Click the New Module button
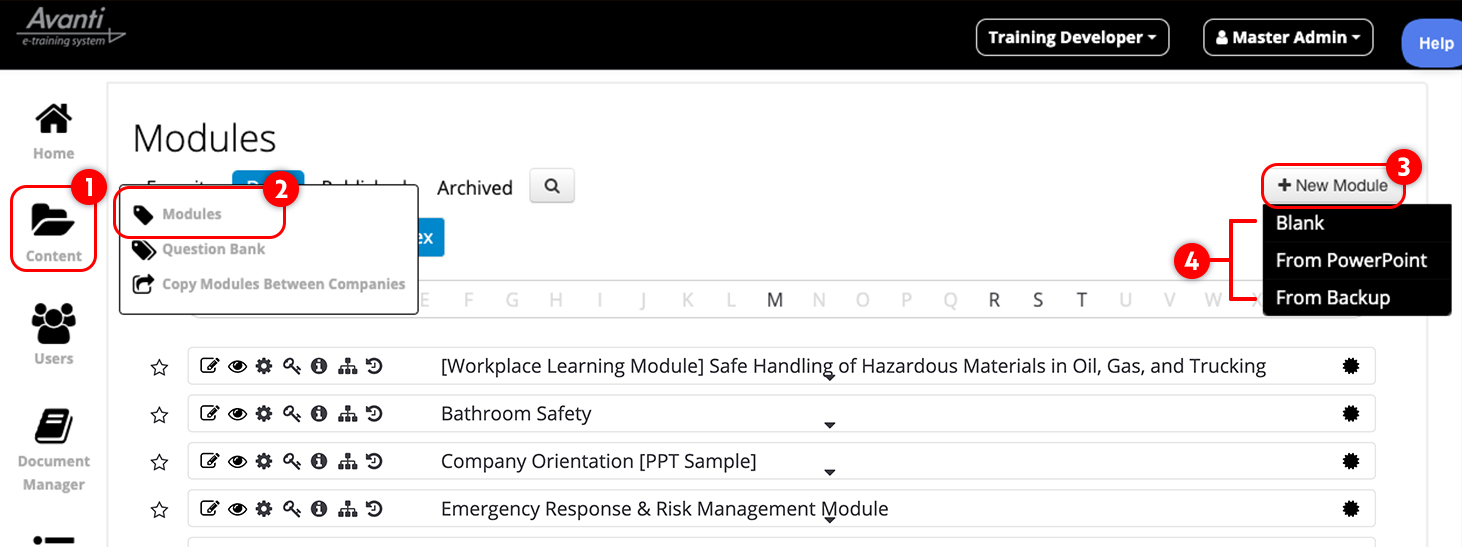The image size is (1462, 547). 1333,186
